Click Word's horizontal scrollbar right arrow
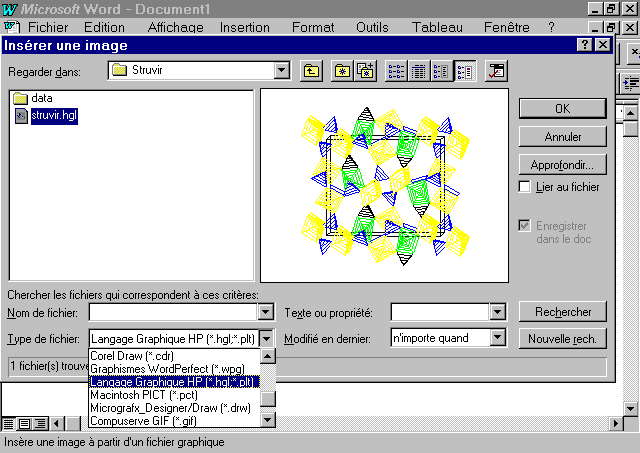 616,424
